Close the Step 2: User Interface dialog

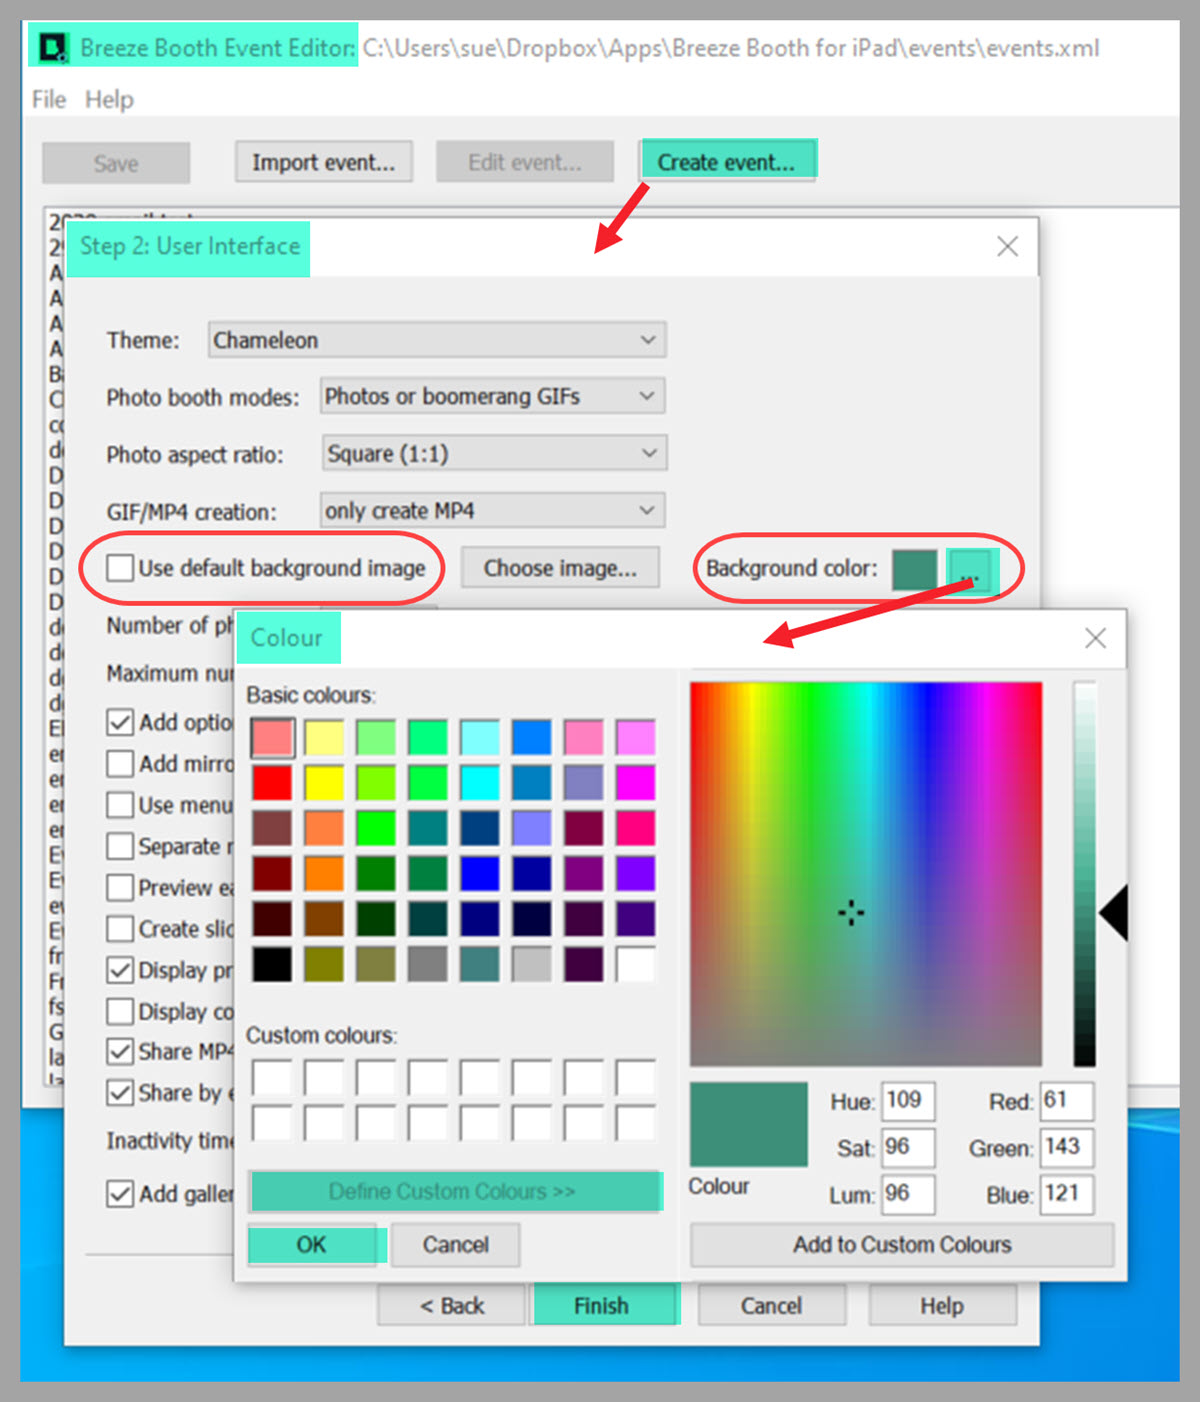tap(1007, 246)
